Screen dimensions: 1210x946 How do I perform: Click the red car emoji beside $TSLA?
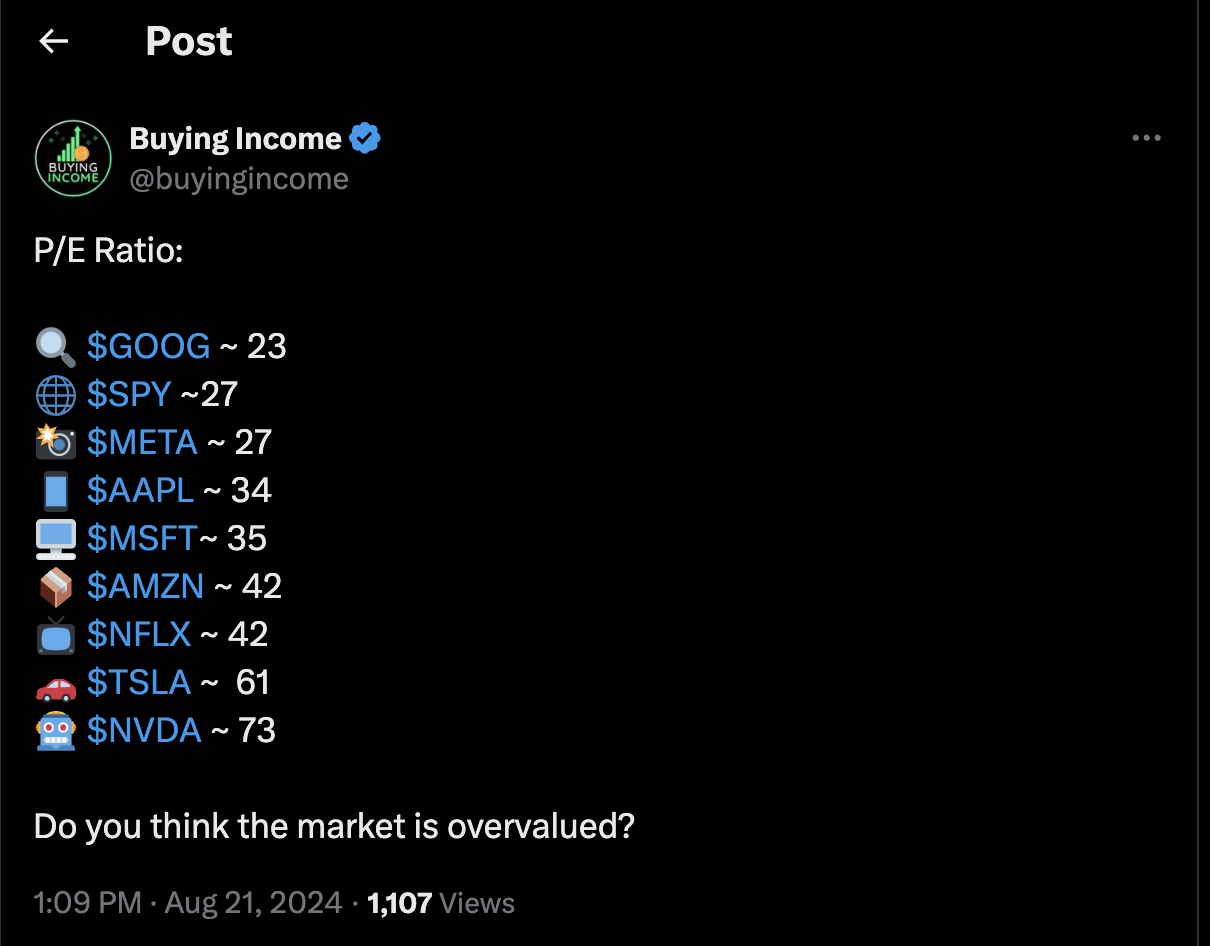[x=55, y=684]
